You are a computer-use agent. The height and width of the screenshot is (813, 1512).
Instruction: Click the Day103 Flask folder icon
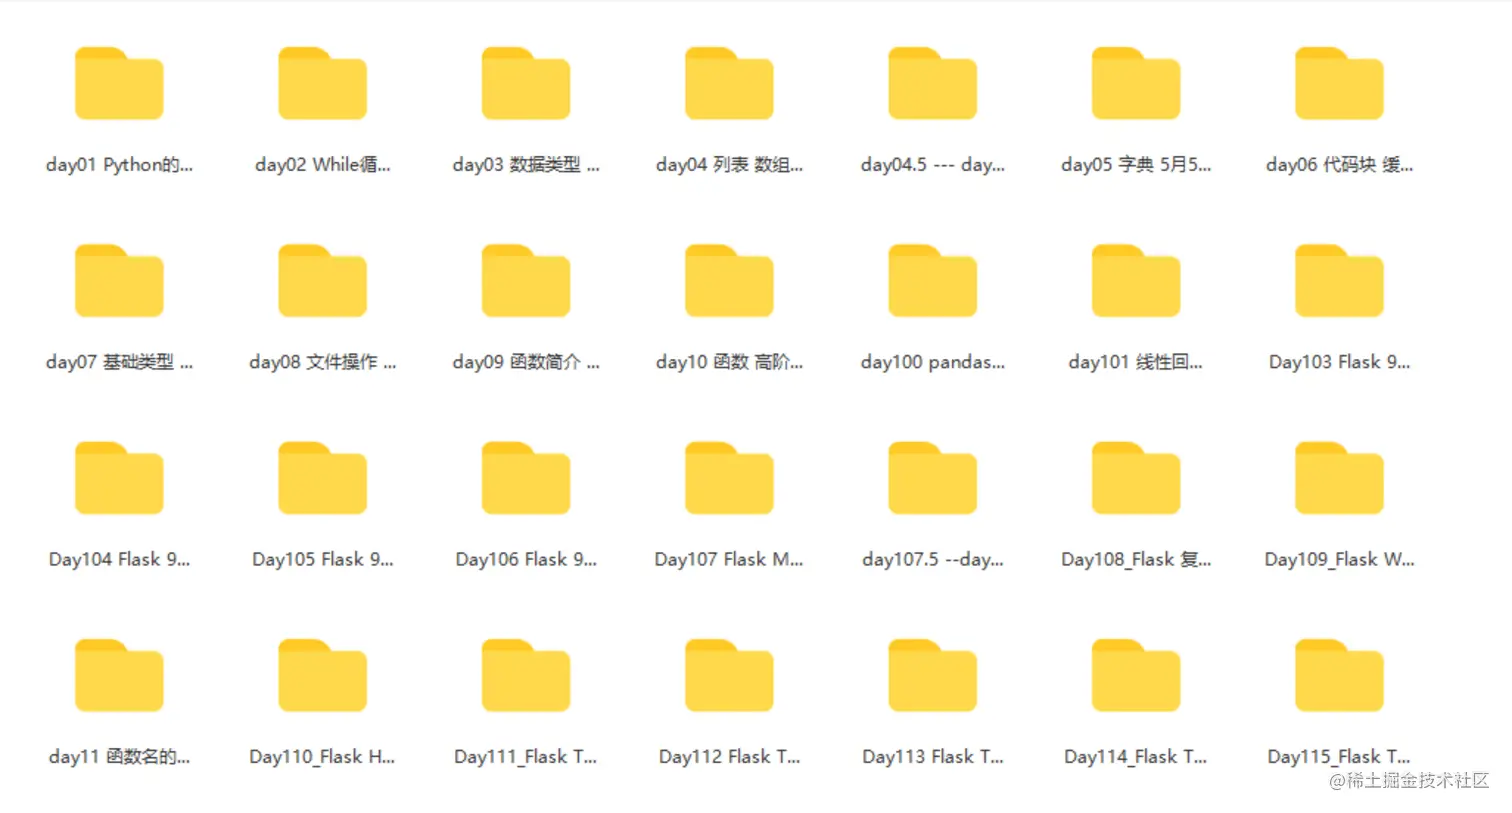click(1339, 280)
